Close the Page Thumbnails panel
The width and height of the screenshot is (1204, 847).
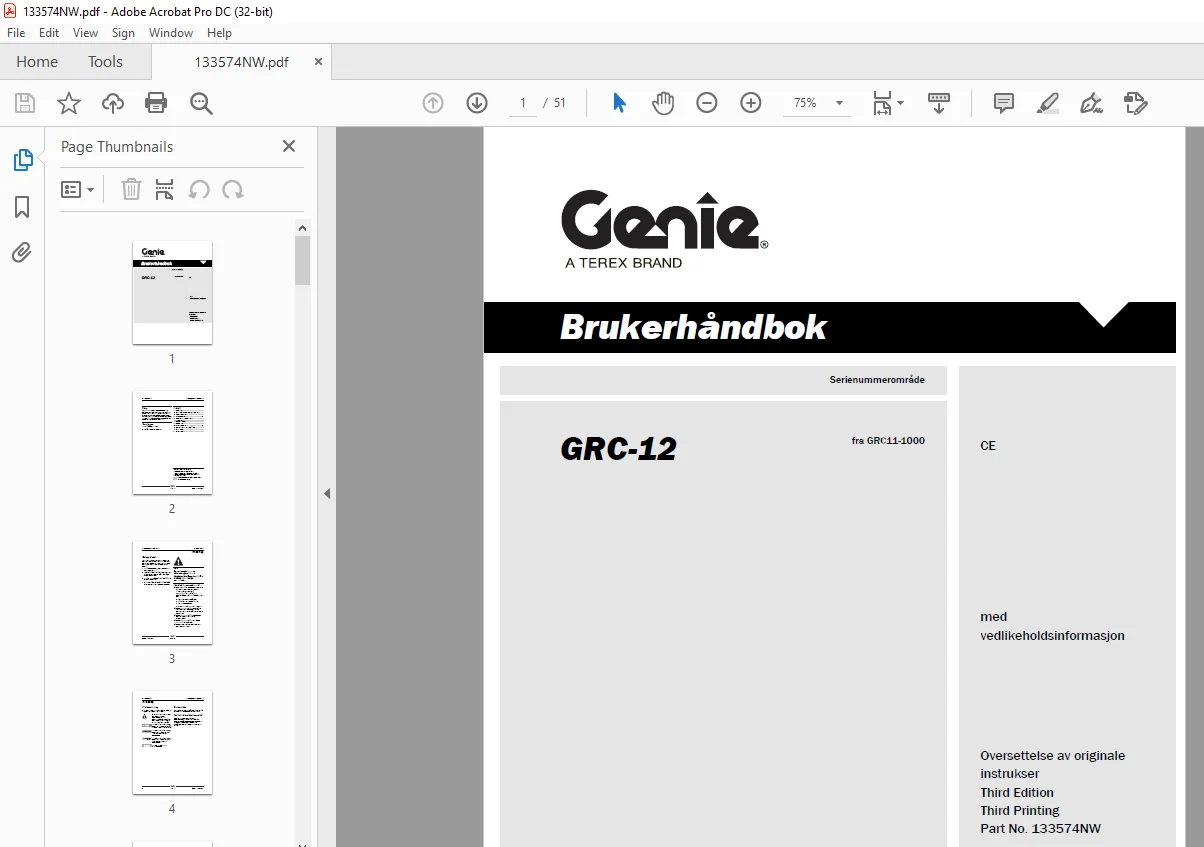click(x=289, y=146)
